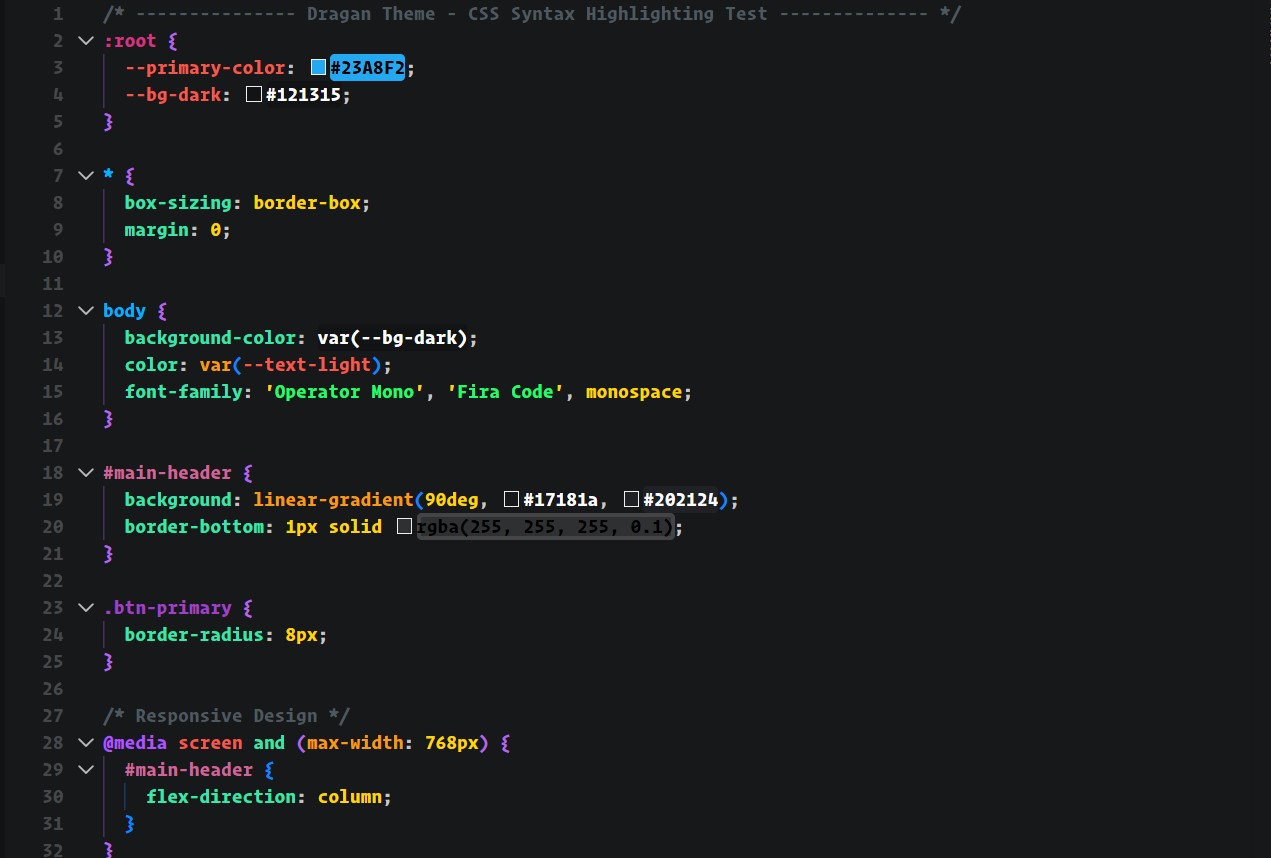Click the highlighted #23A8F2 value
This screenshot has width=1271, height=858.
pyautogui.click(x=367, y=68)
